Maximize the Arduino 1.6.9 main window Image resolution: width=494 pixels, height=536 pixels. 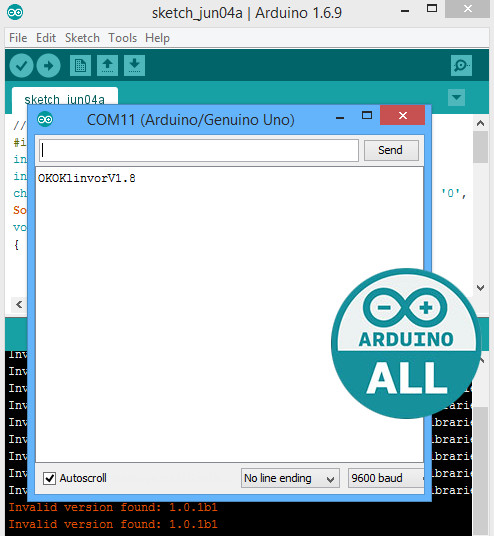pyautogui.click(x=432, y=9)
